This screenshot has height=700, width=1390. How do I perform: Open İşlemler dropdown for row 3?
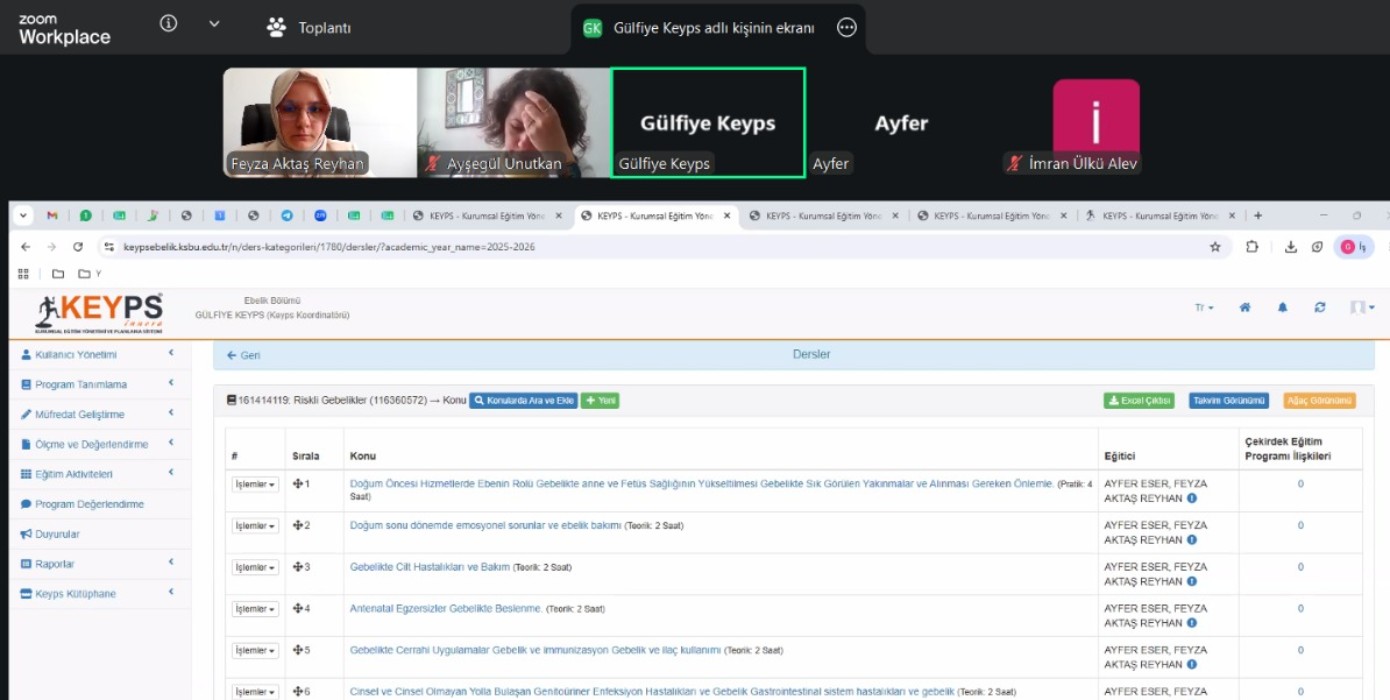(x=255, y=567)
